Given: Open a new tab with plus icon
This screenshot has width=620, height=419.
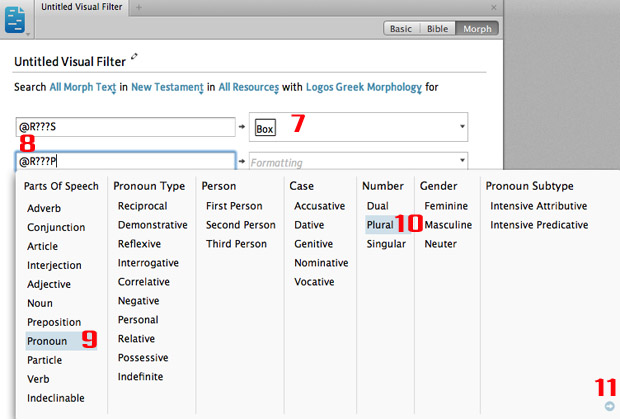Looking at the screenshot, I should pos(139,8).
